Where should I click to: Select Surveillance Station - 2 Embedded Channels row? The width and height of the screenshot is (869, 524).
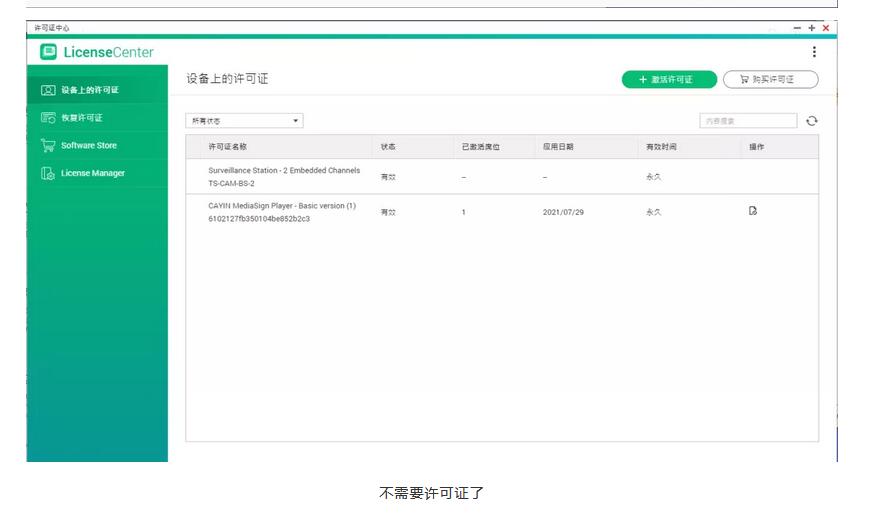click(x=502, y=176)
